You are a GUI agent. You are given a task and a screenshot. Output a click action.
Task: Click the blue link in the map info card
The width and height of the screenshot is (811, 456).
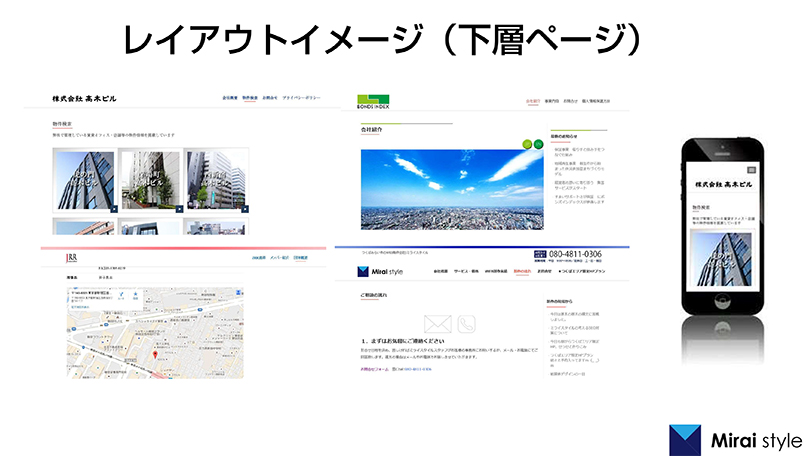[x=80, y=307]
